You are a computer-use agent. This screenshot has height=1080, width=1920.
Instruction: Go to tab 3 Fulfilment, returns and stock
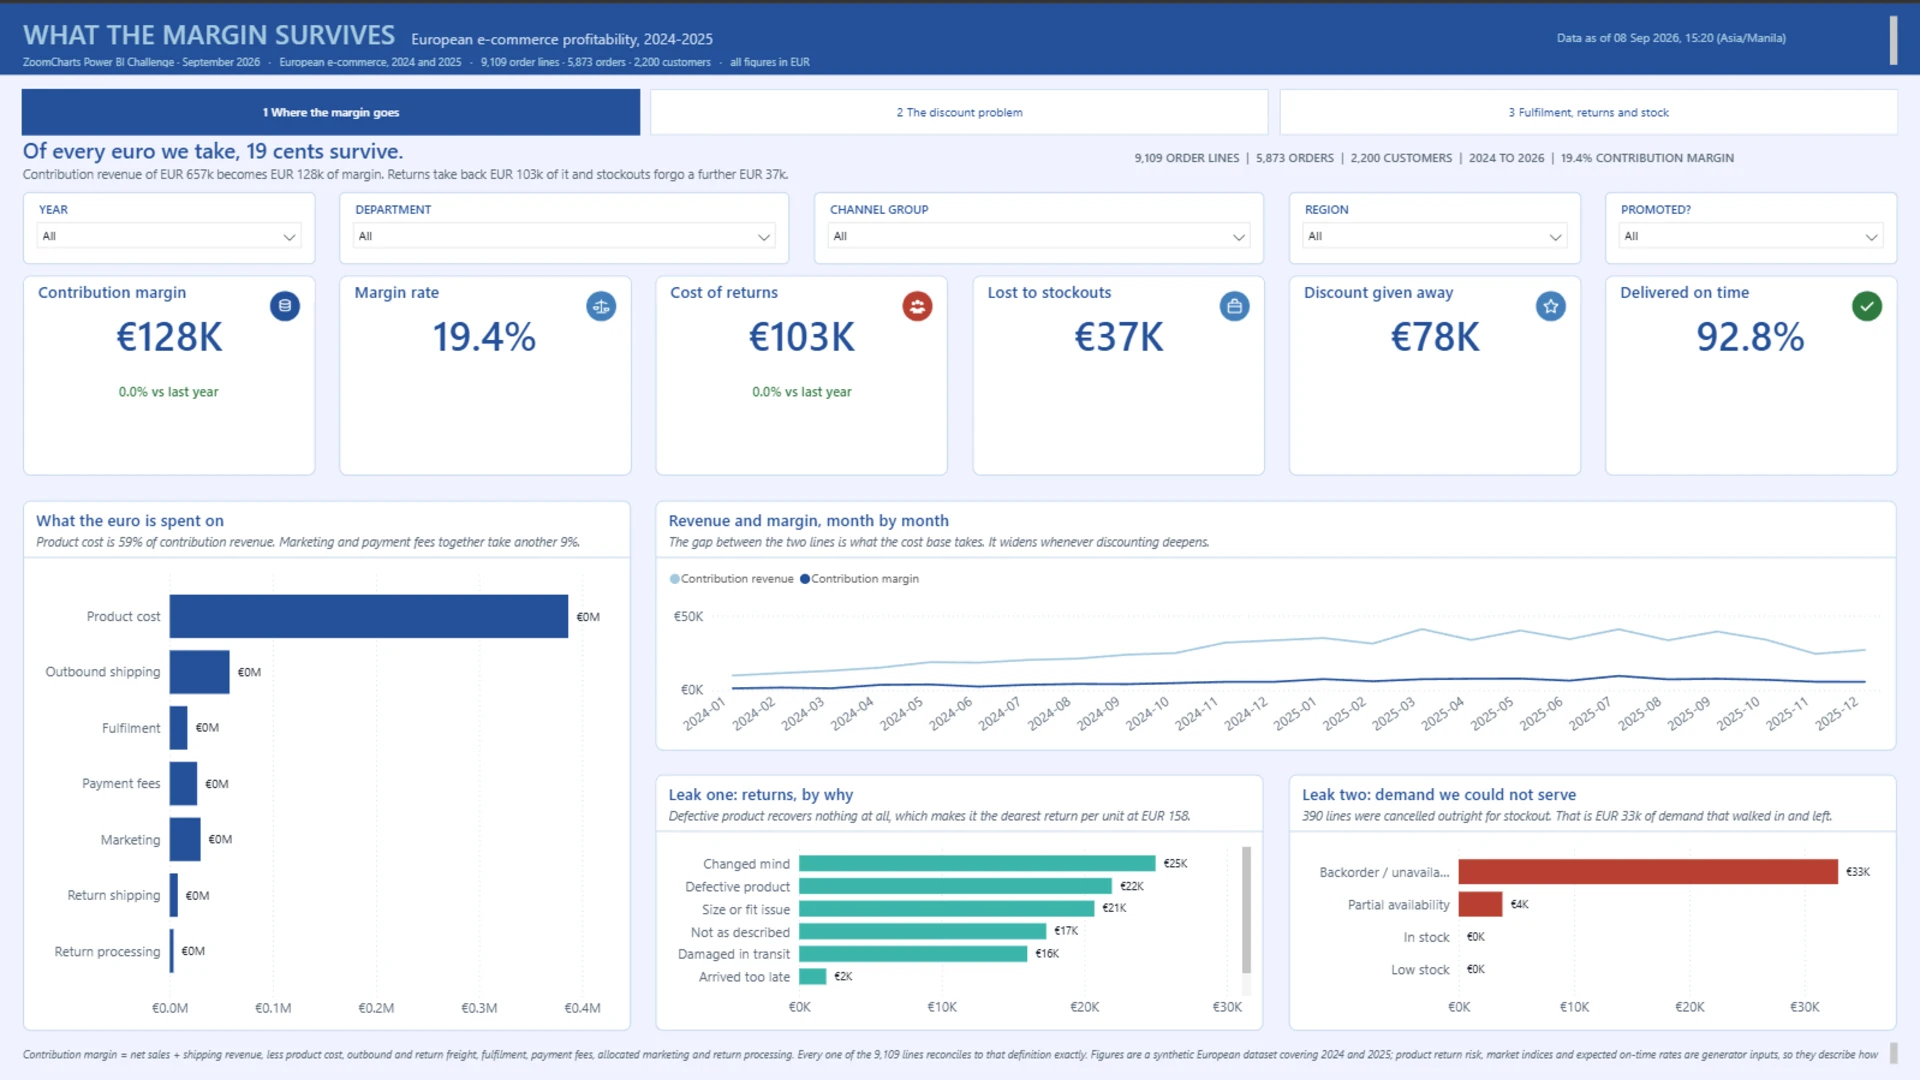(1588, 112)
